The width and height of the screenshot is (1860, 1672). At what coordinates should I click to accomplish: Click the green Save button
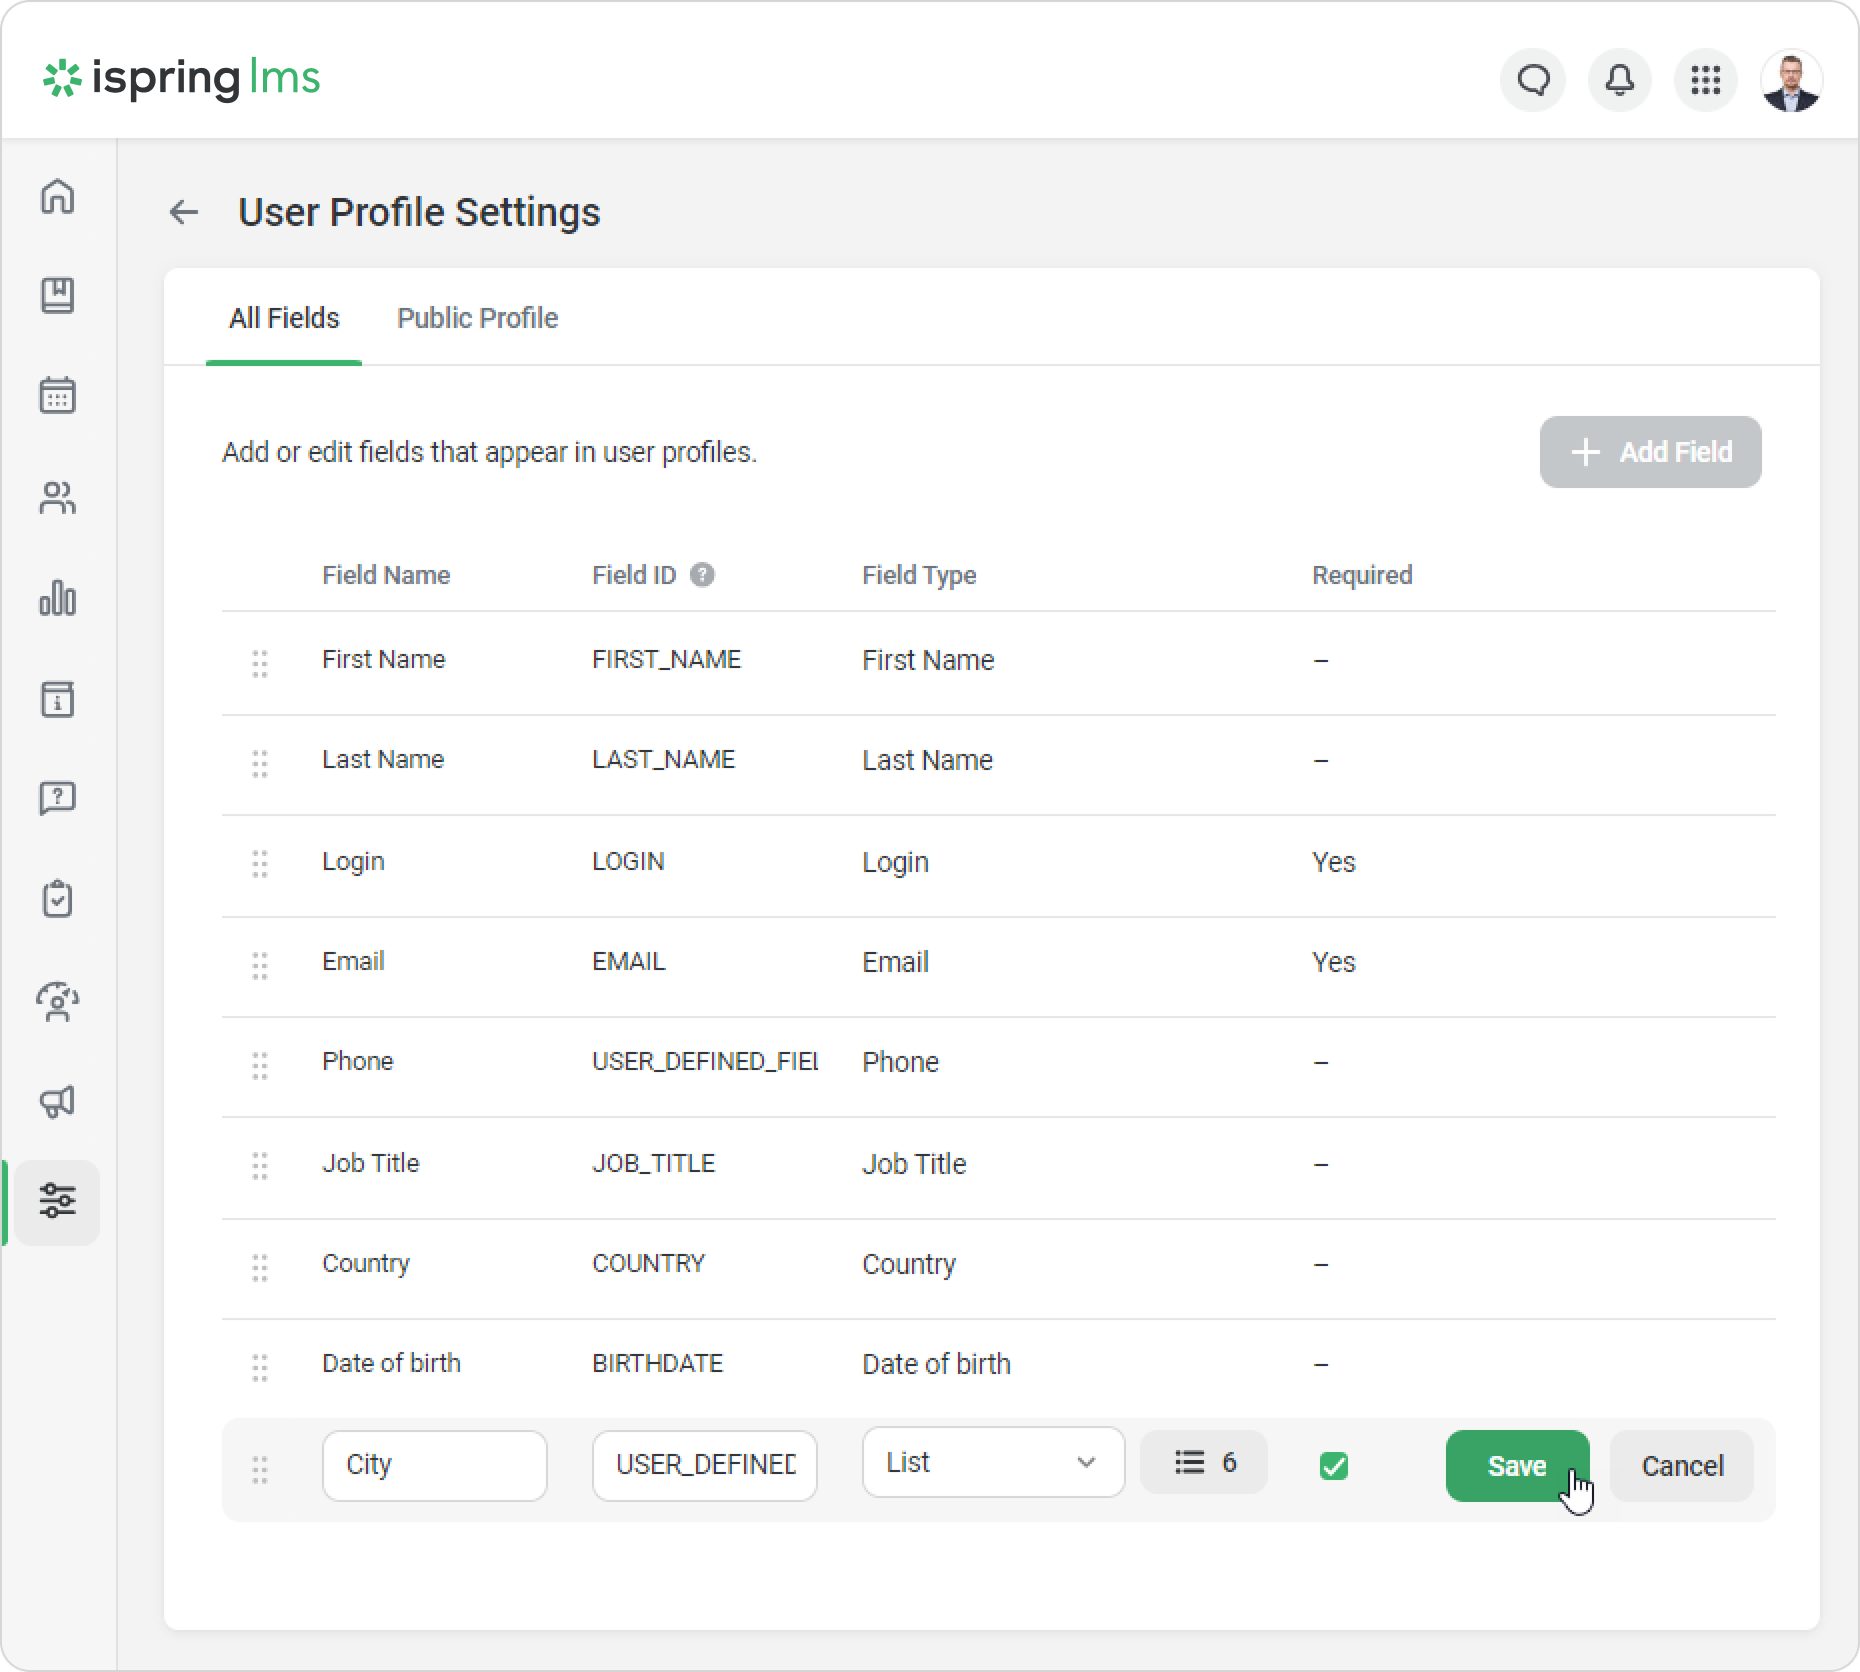(x=1516, y=1465)
